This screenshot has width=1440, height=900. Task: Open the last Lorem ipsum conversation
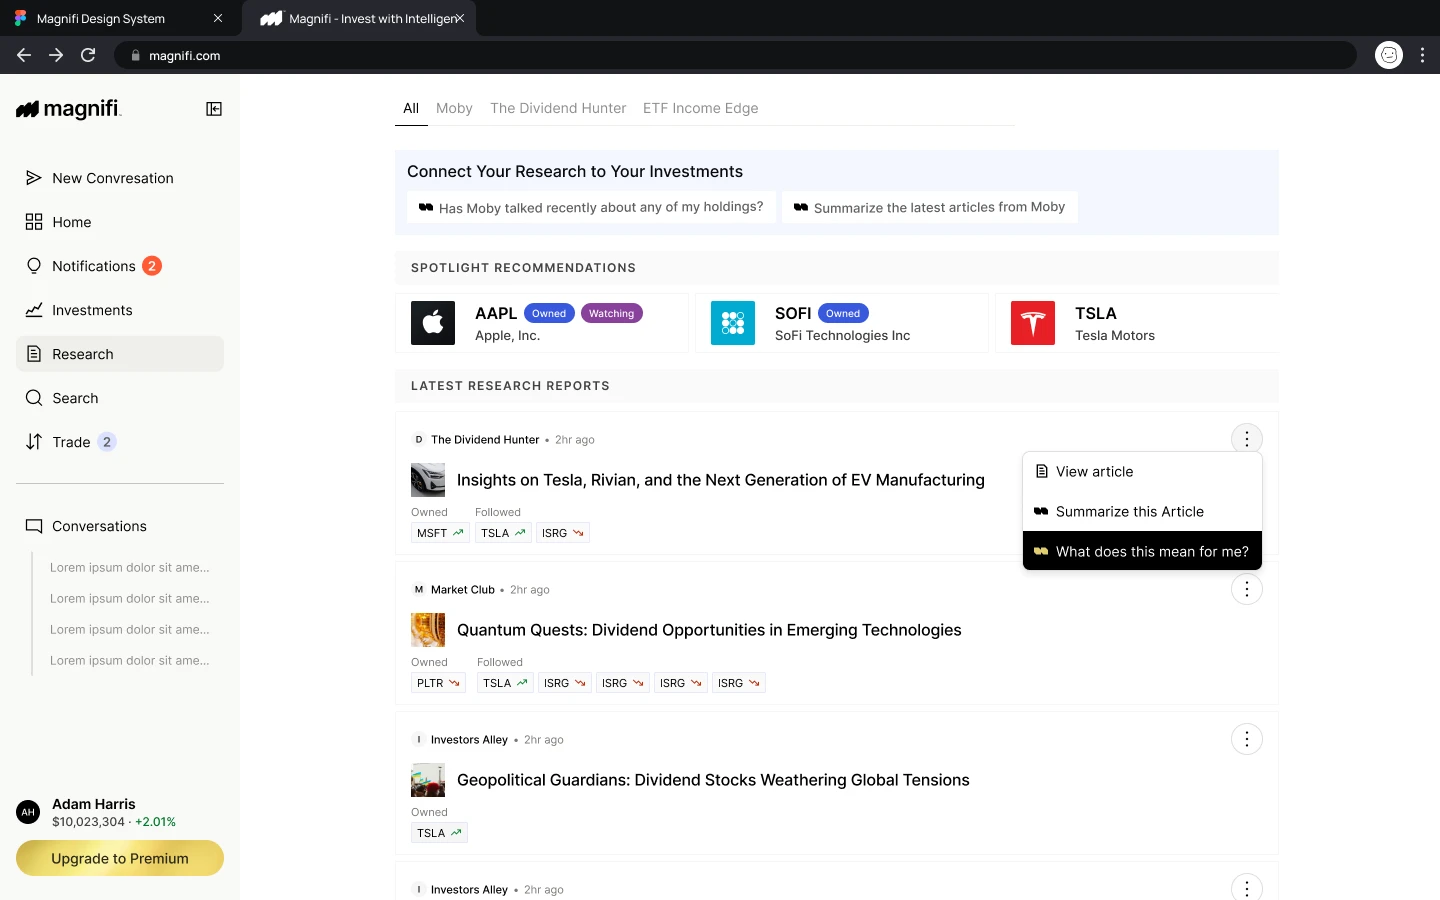click(130, 660)
